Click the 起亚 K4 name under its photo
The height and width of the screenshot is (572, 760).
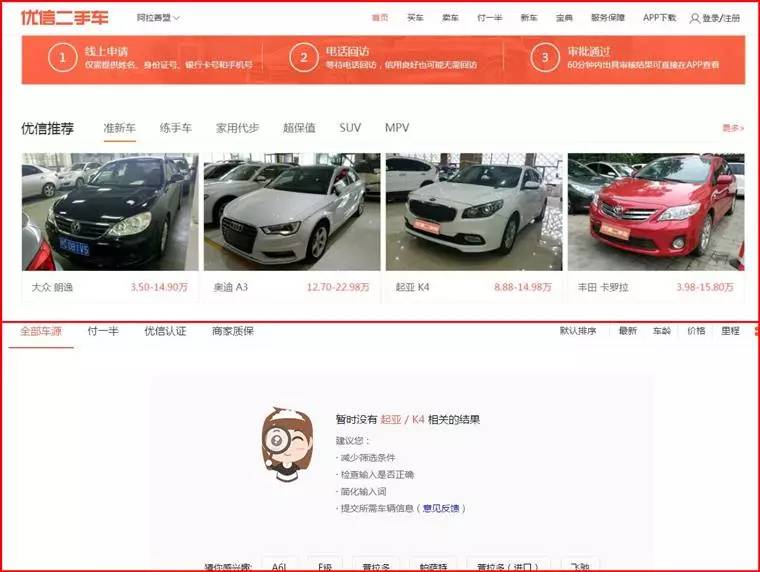point(412,287)
